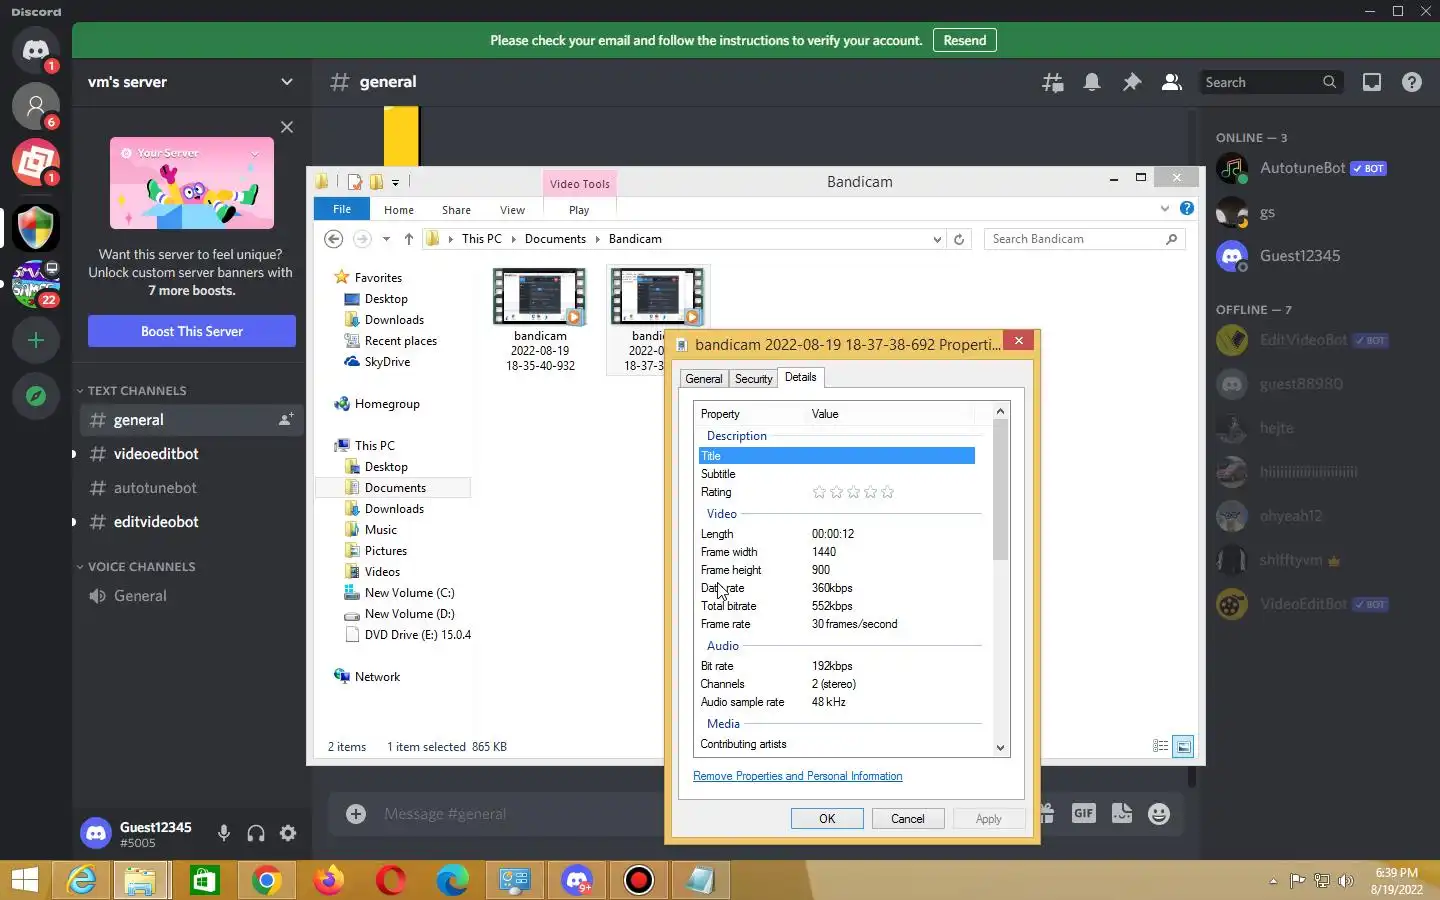Toggle member list icon
1440x900 pixels.
(x=1171, y=83)
